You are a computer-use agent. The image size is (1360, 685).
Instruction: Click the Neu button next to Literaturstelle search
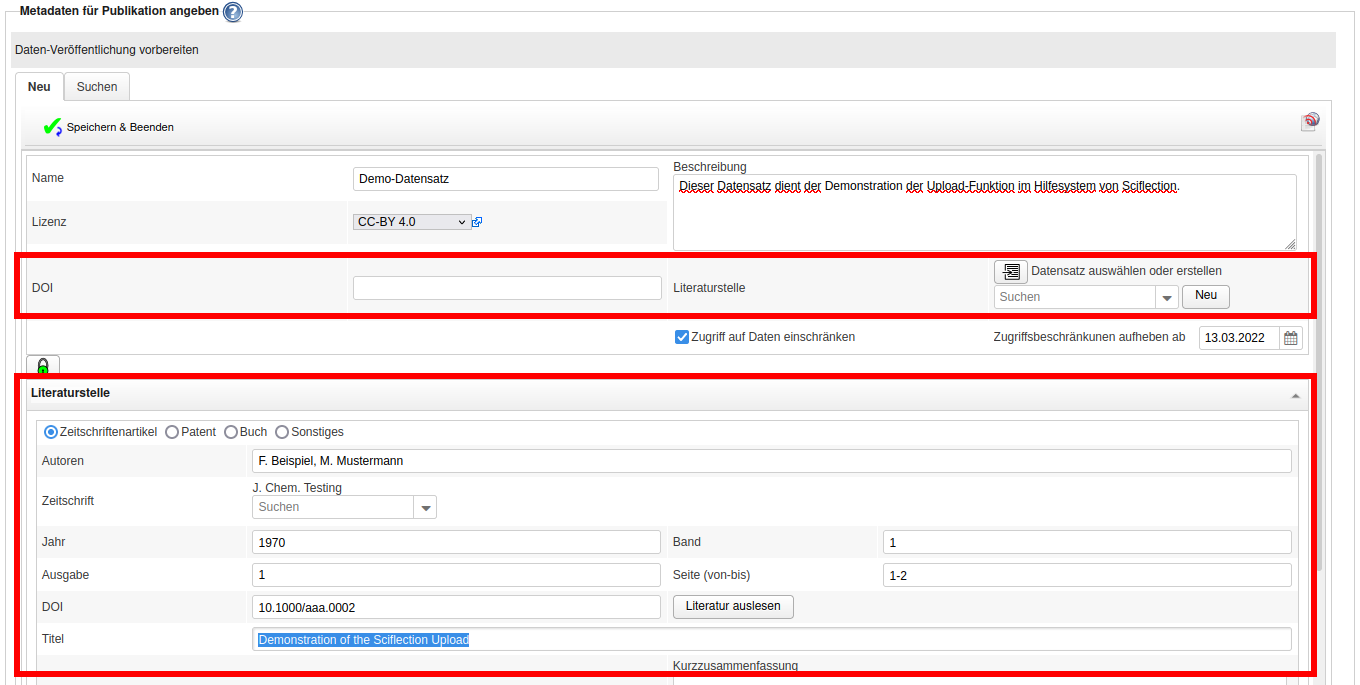[1205, 296]
